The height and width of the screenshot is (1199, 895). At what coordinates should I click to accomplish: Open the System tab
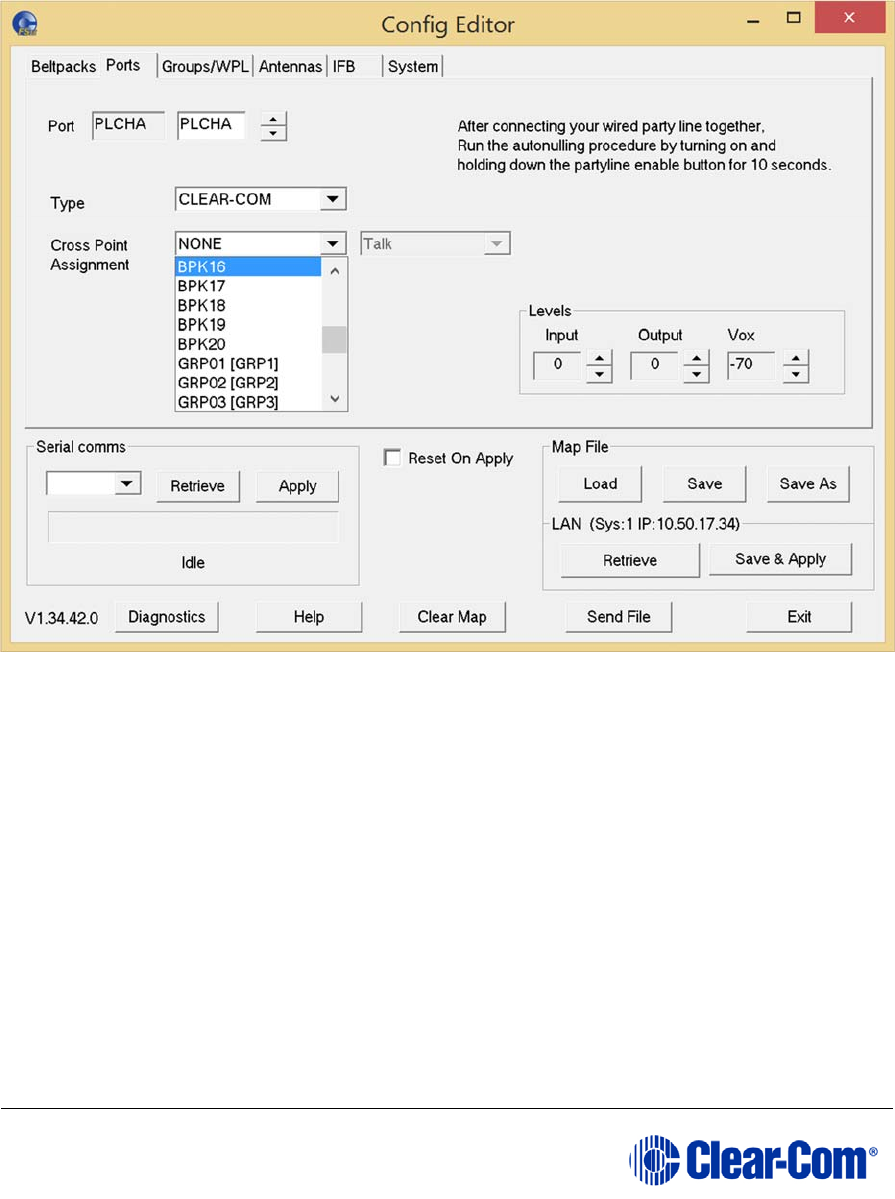tap(413, 67)
